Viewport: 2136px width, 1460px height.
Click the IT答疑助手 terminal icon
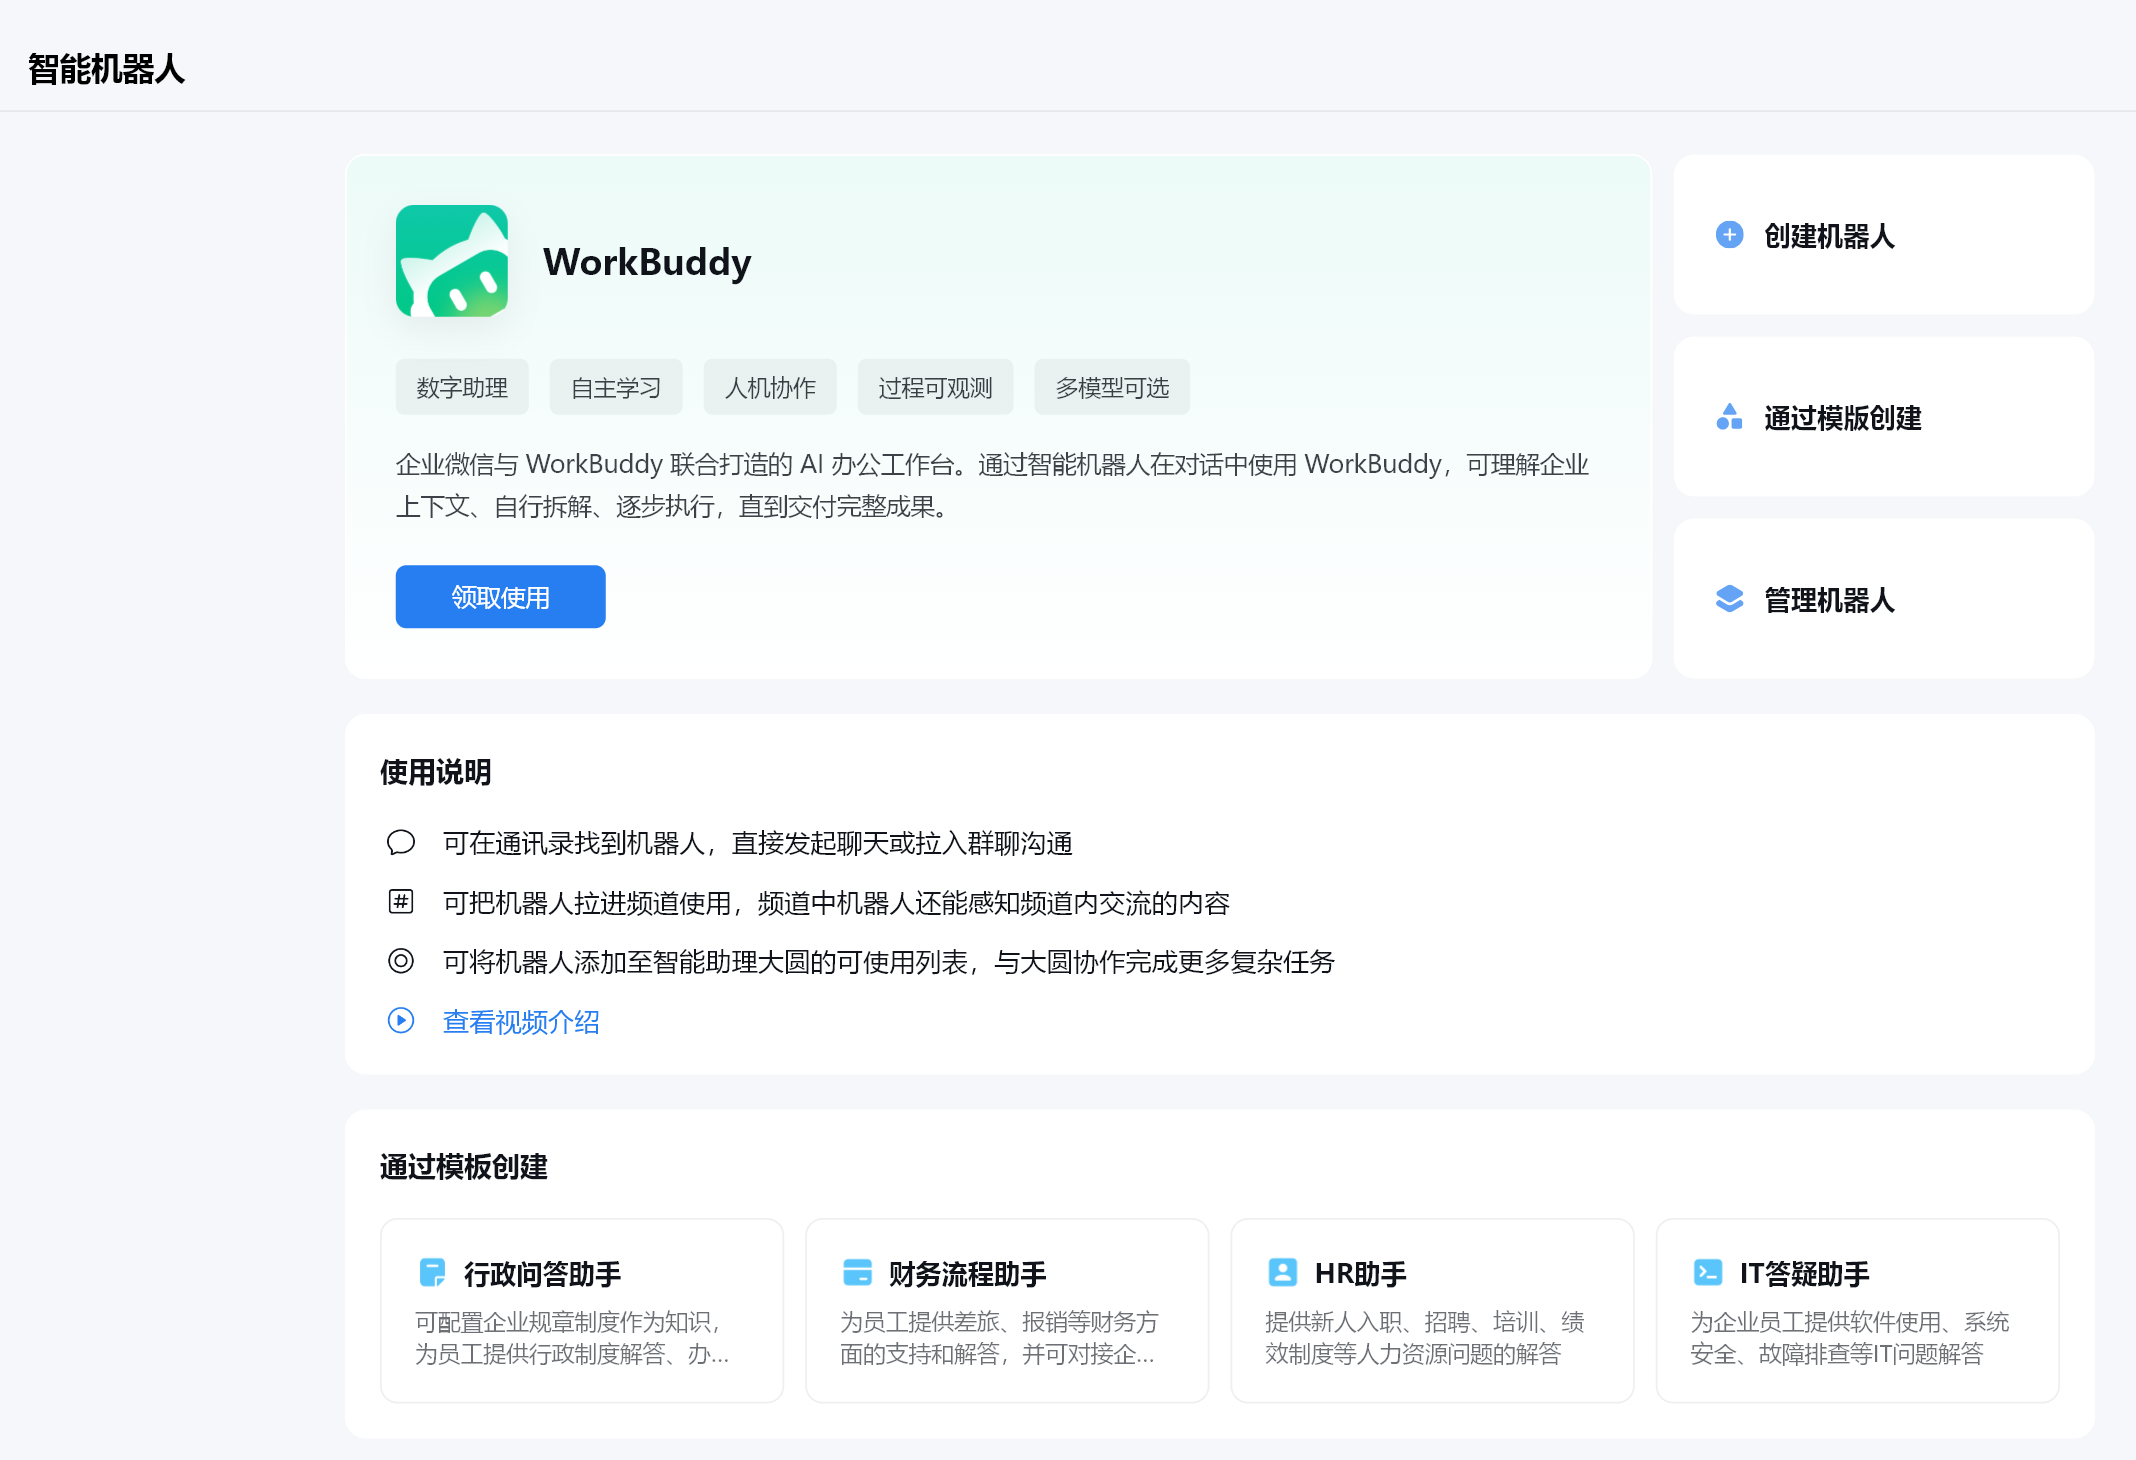1707,1273
